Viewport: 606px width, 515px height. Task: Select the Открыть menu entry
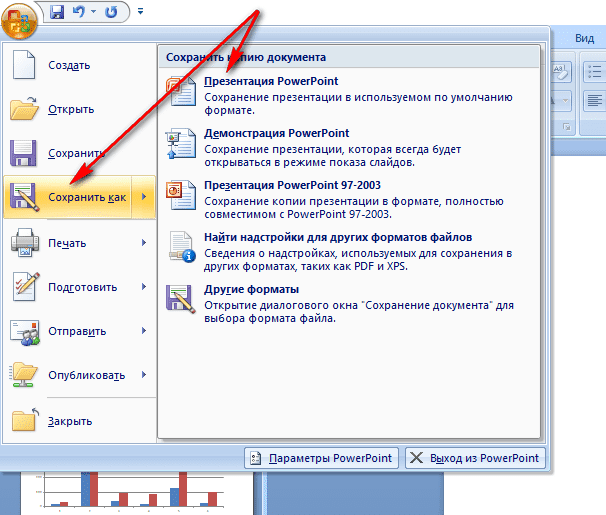[80, 109]
